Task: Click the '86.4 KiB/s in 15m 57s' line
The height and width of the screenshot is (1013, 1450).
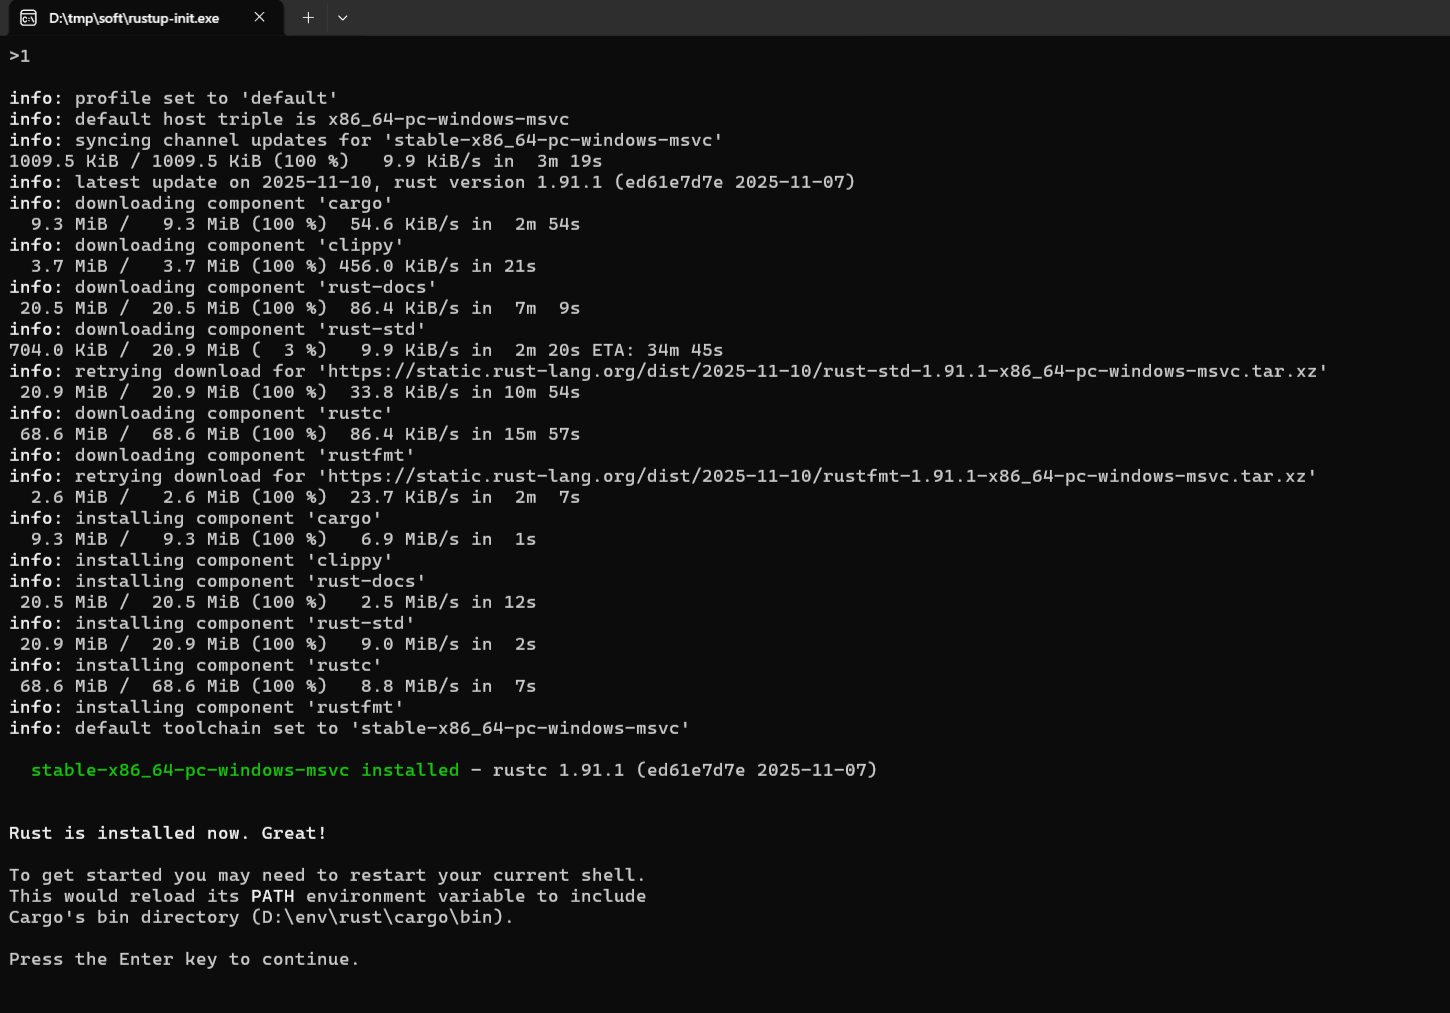Action: coord(300,434)
